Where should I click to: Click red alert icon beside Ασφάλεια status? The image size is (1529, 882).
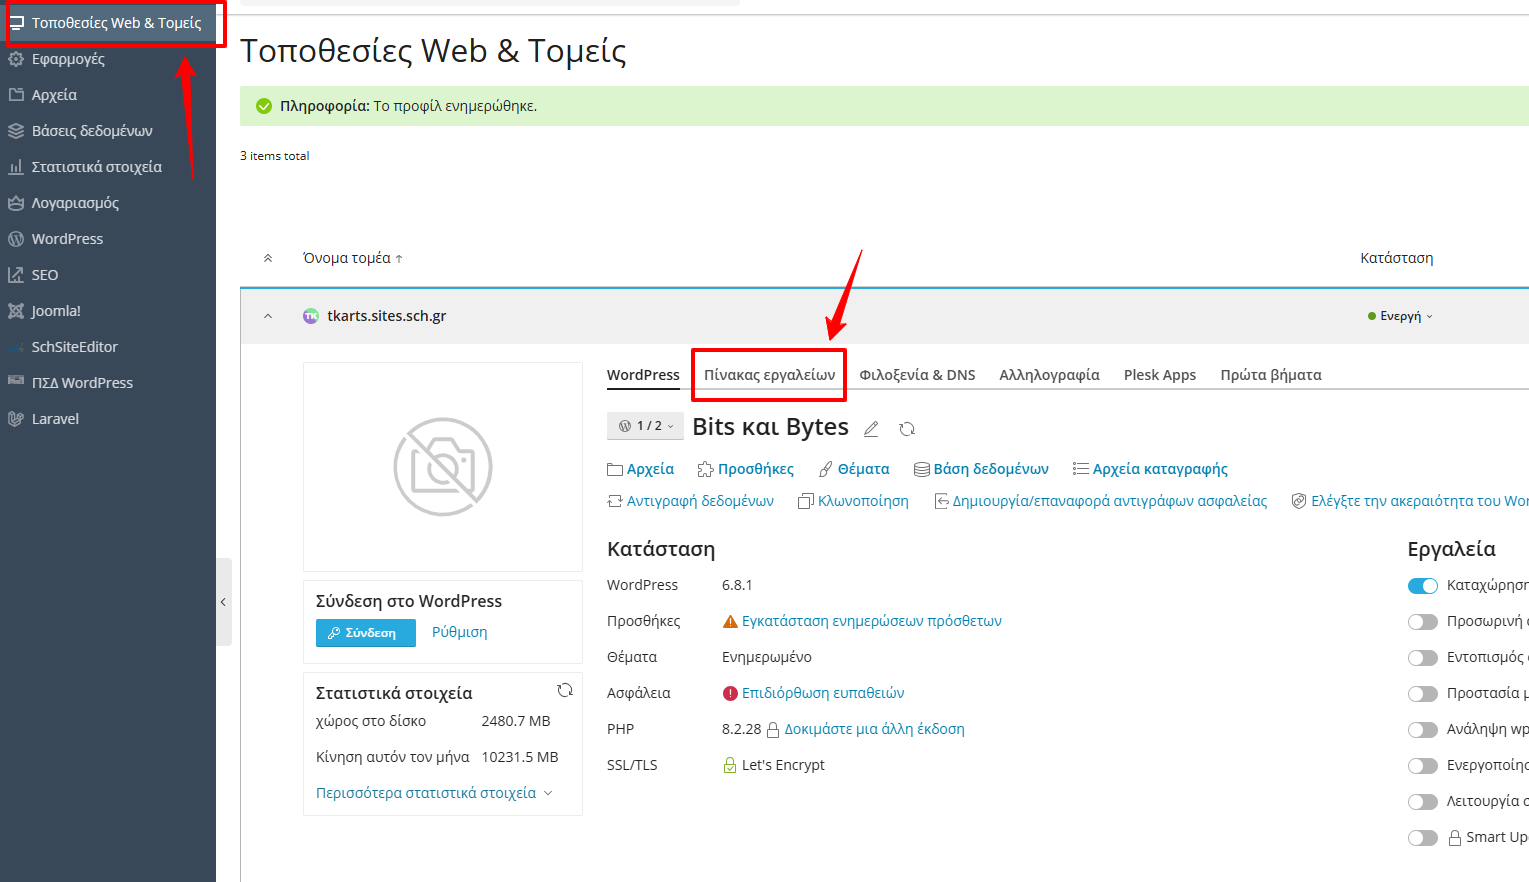click(730, 693)
